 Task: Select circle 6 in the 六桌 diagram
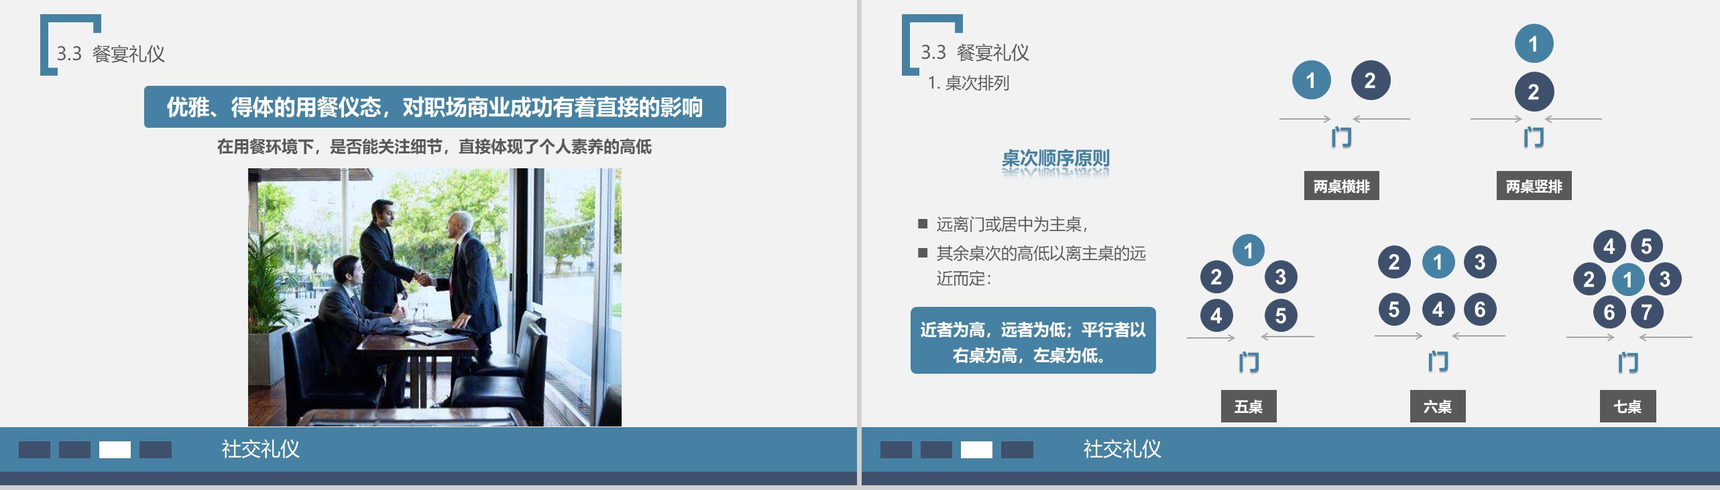[x=1480, y=309]
